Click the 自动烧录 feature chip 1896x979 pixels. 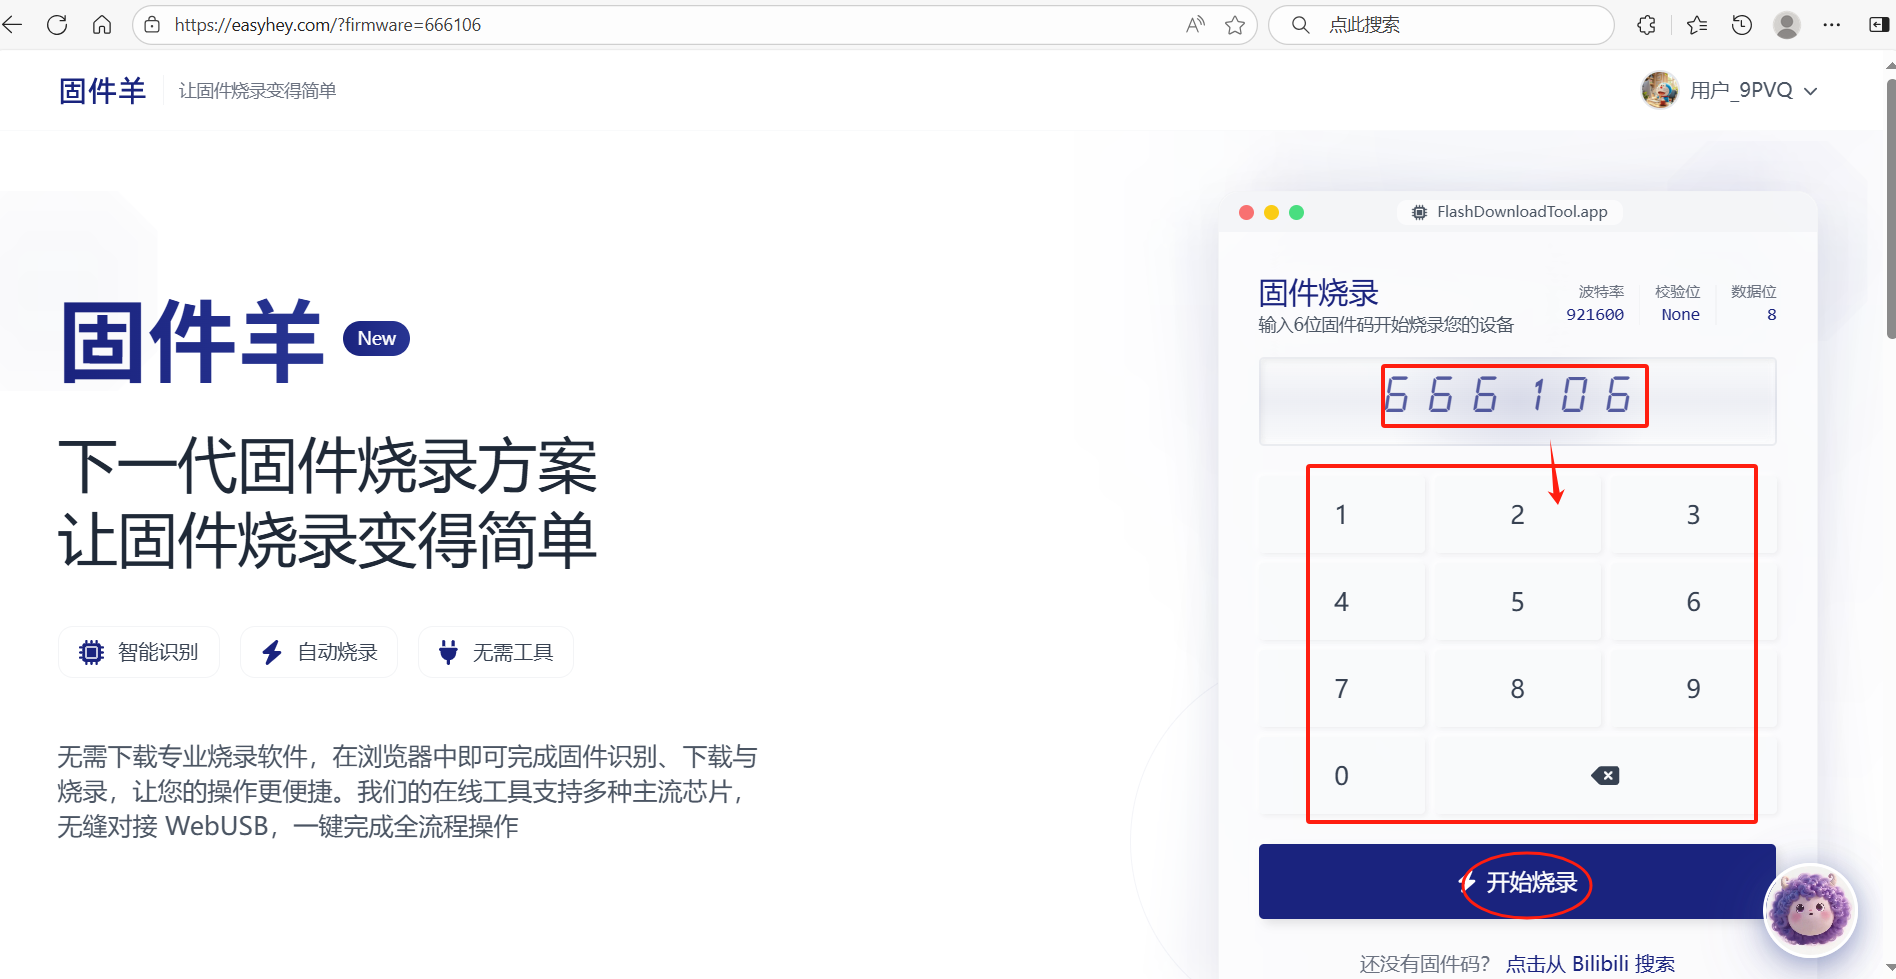(319, 652)
